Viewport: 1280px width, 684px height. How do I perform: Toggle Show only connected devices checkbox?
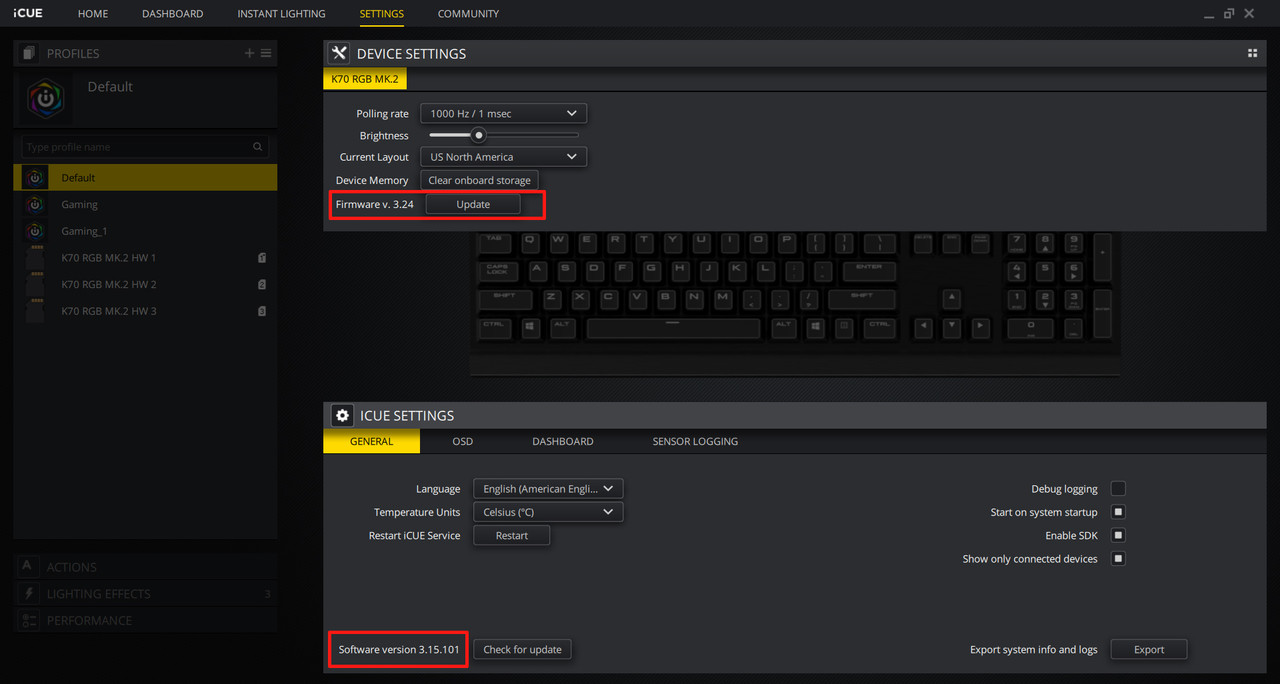point(1118,559)
